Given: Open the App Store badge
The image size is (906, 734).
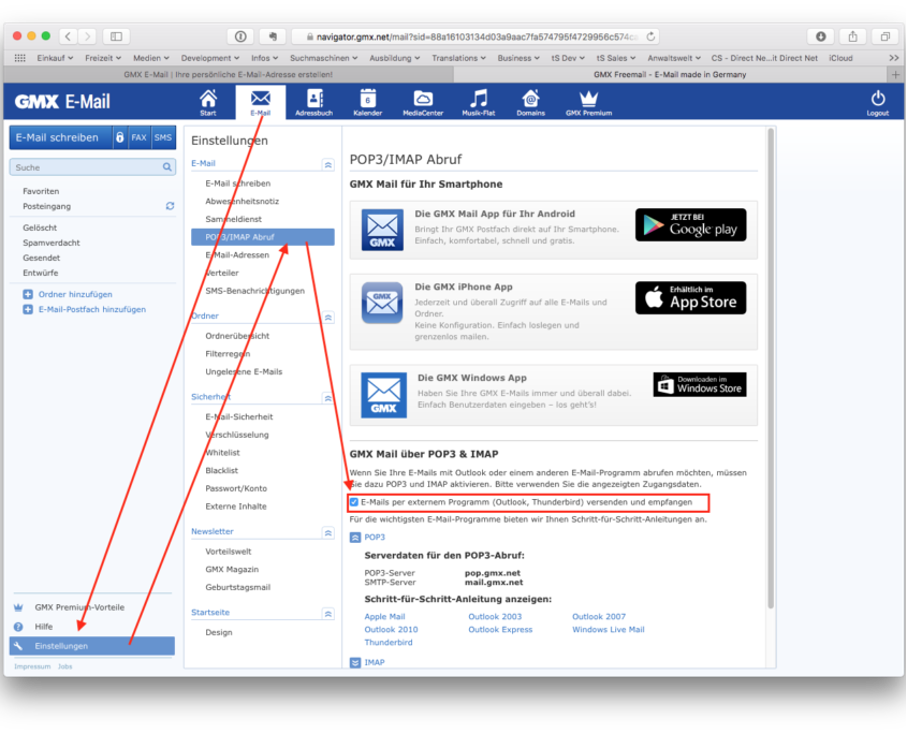Looking at the screenshot, I should click(690, 298).
